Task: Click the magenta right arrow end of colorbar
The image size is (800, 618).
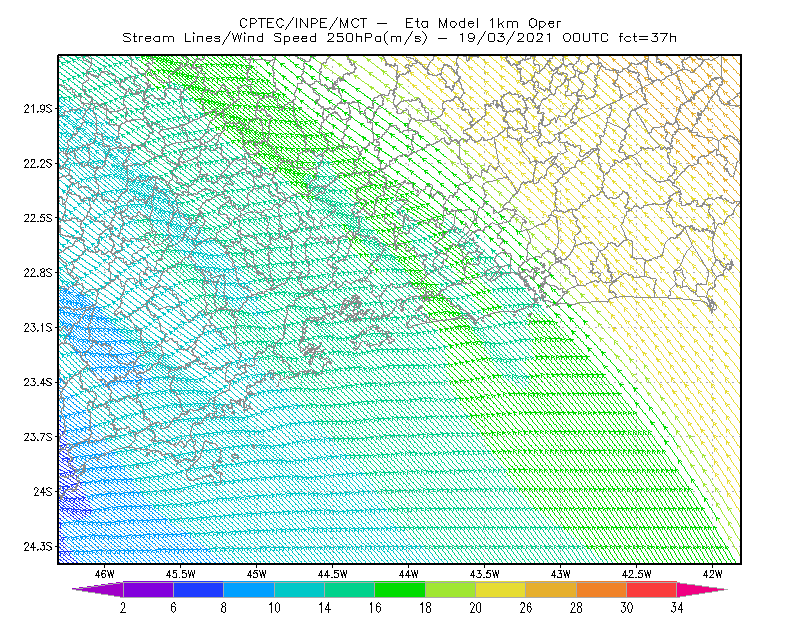Action: [x=700, y=589]
